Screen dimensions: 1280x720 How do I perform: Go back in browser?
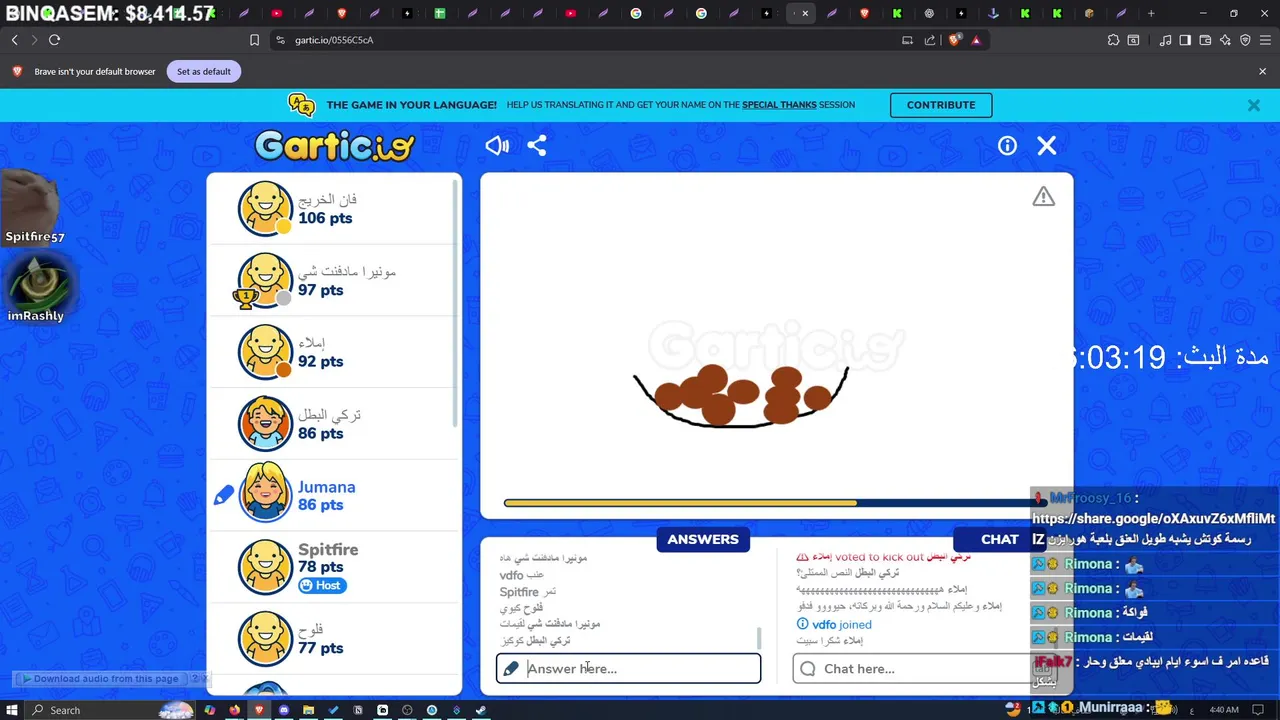tap(15, 40)
